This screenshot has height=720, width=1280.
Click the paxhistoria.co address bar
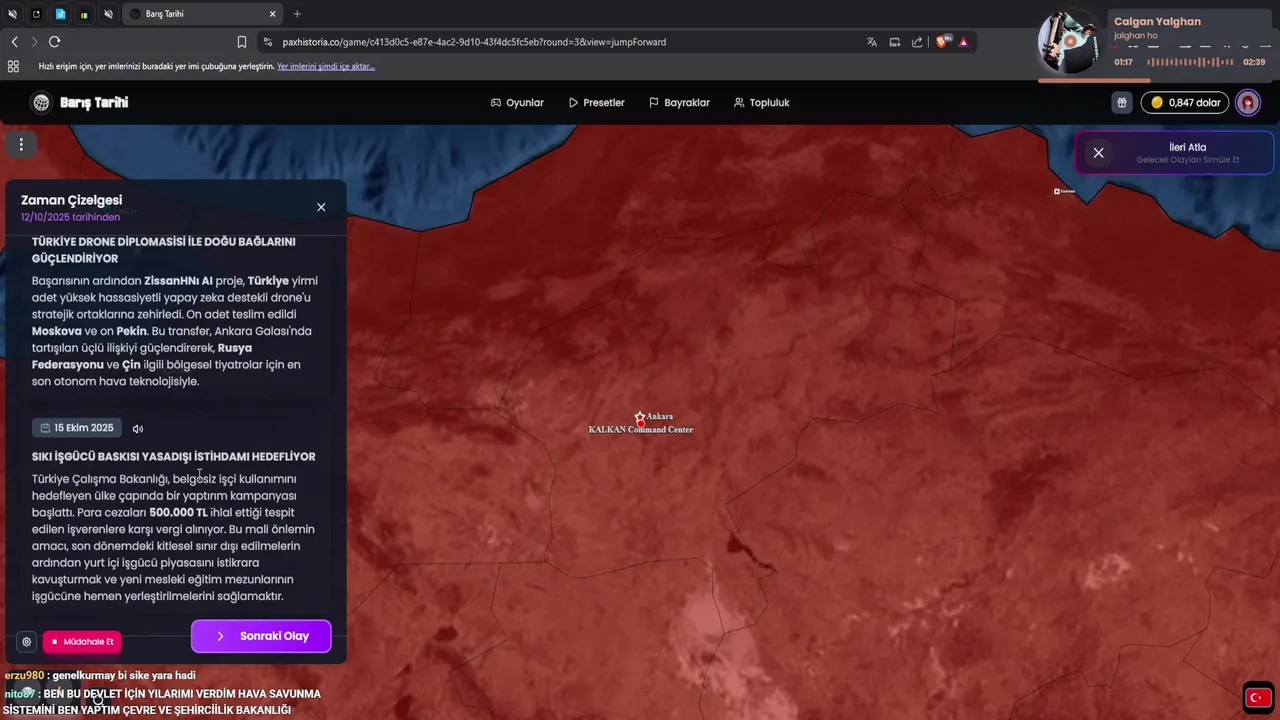coord(474,42)
